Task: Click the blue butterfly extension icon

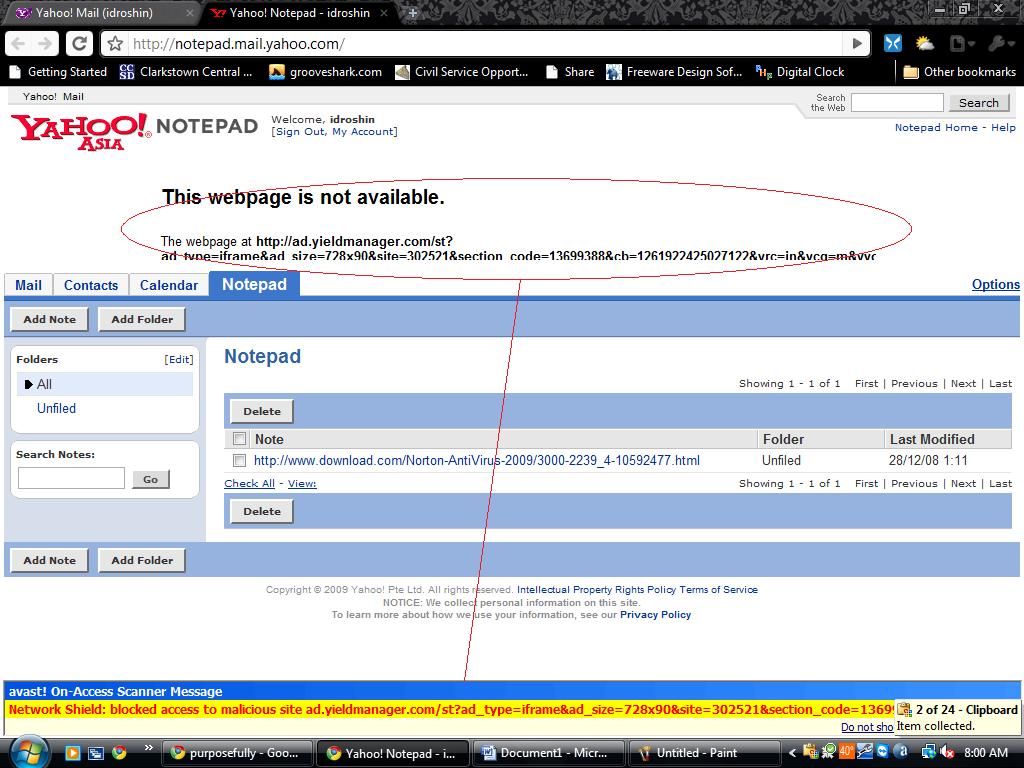Action: [893, 44]
